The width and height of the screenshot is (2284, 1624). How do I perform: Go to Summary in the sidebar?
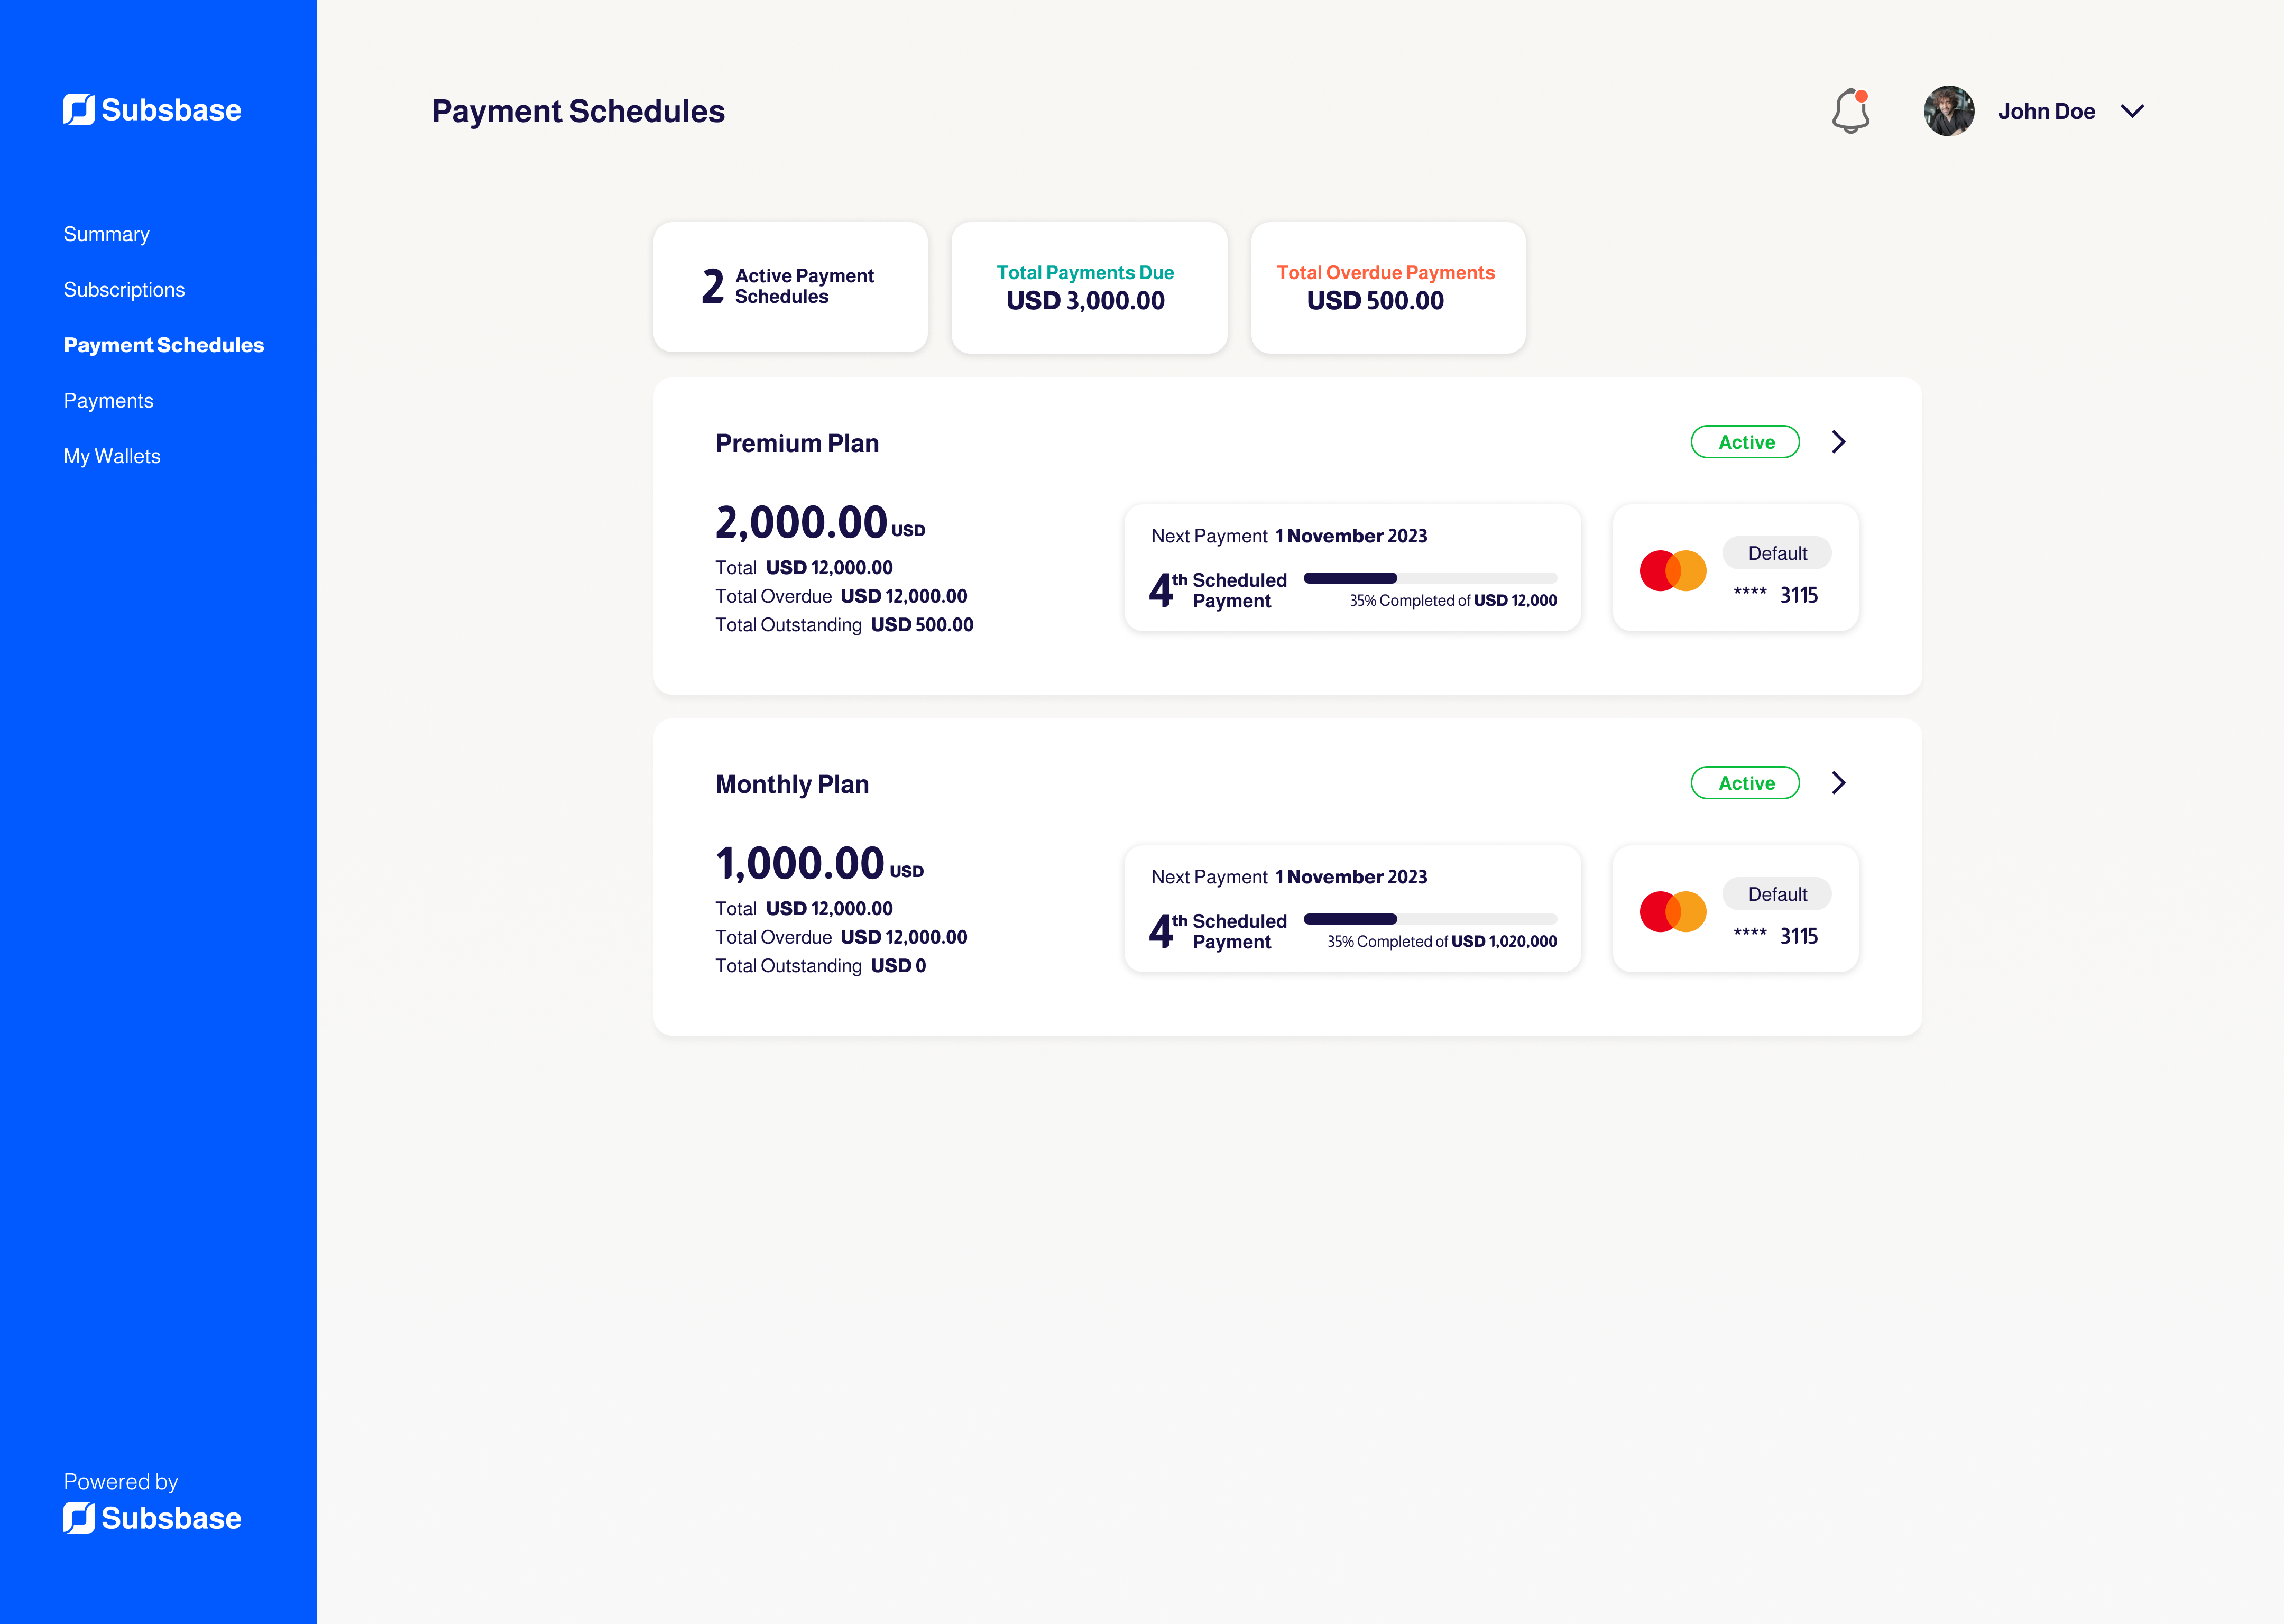pos(106,234)
